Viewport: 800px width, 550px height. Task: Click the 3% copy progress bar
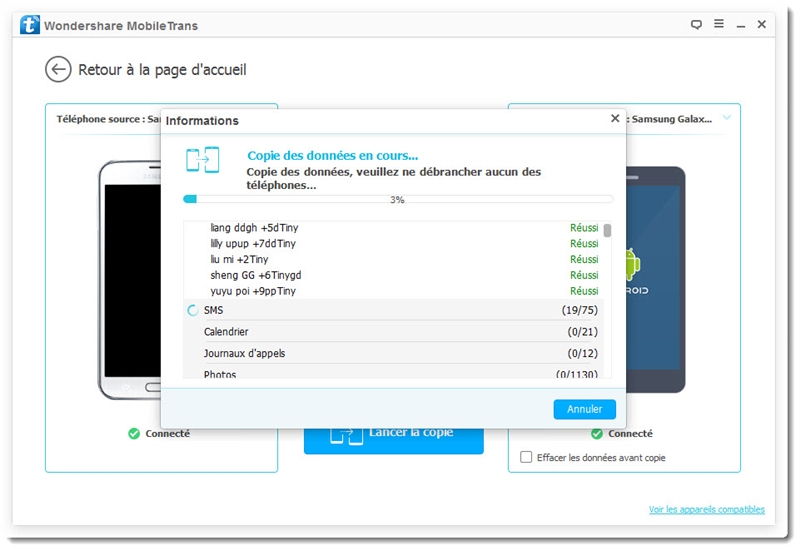(x=398, y=199)
